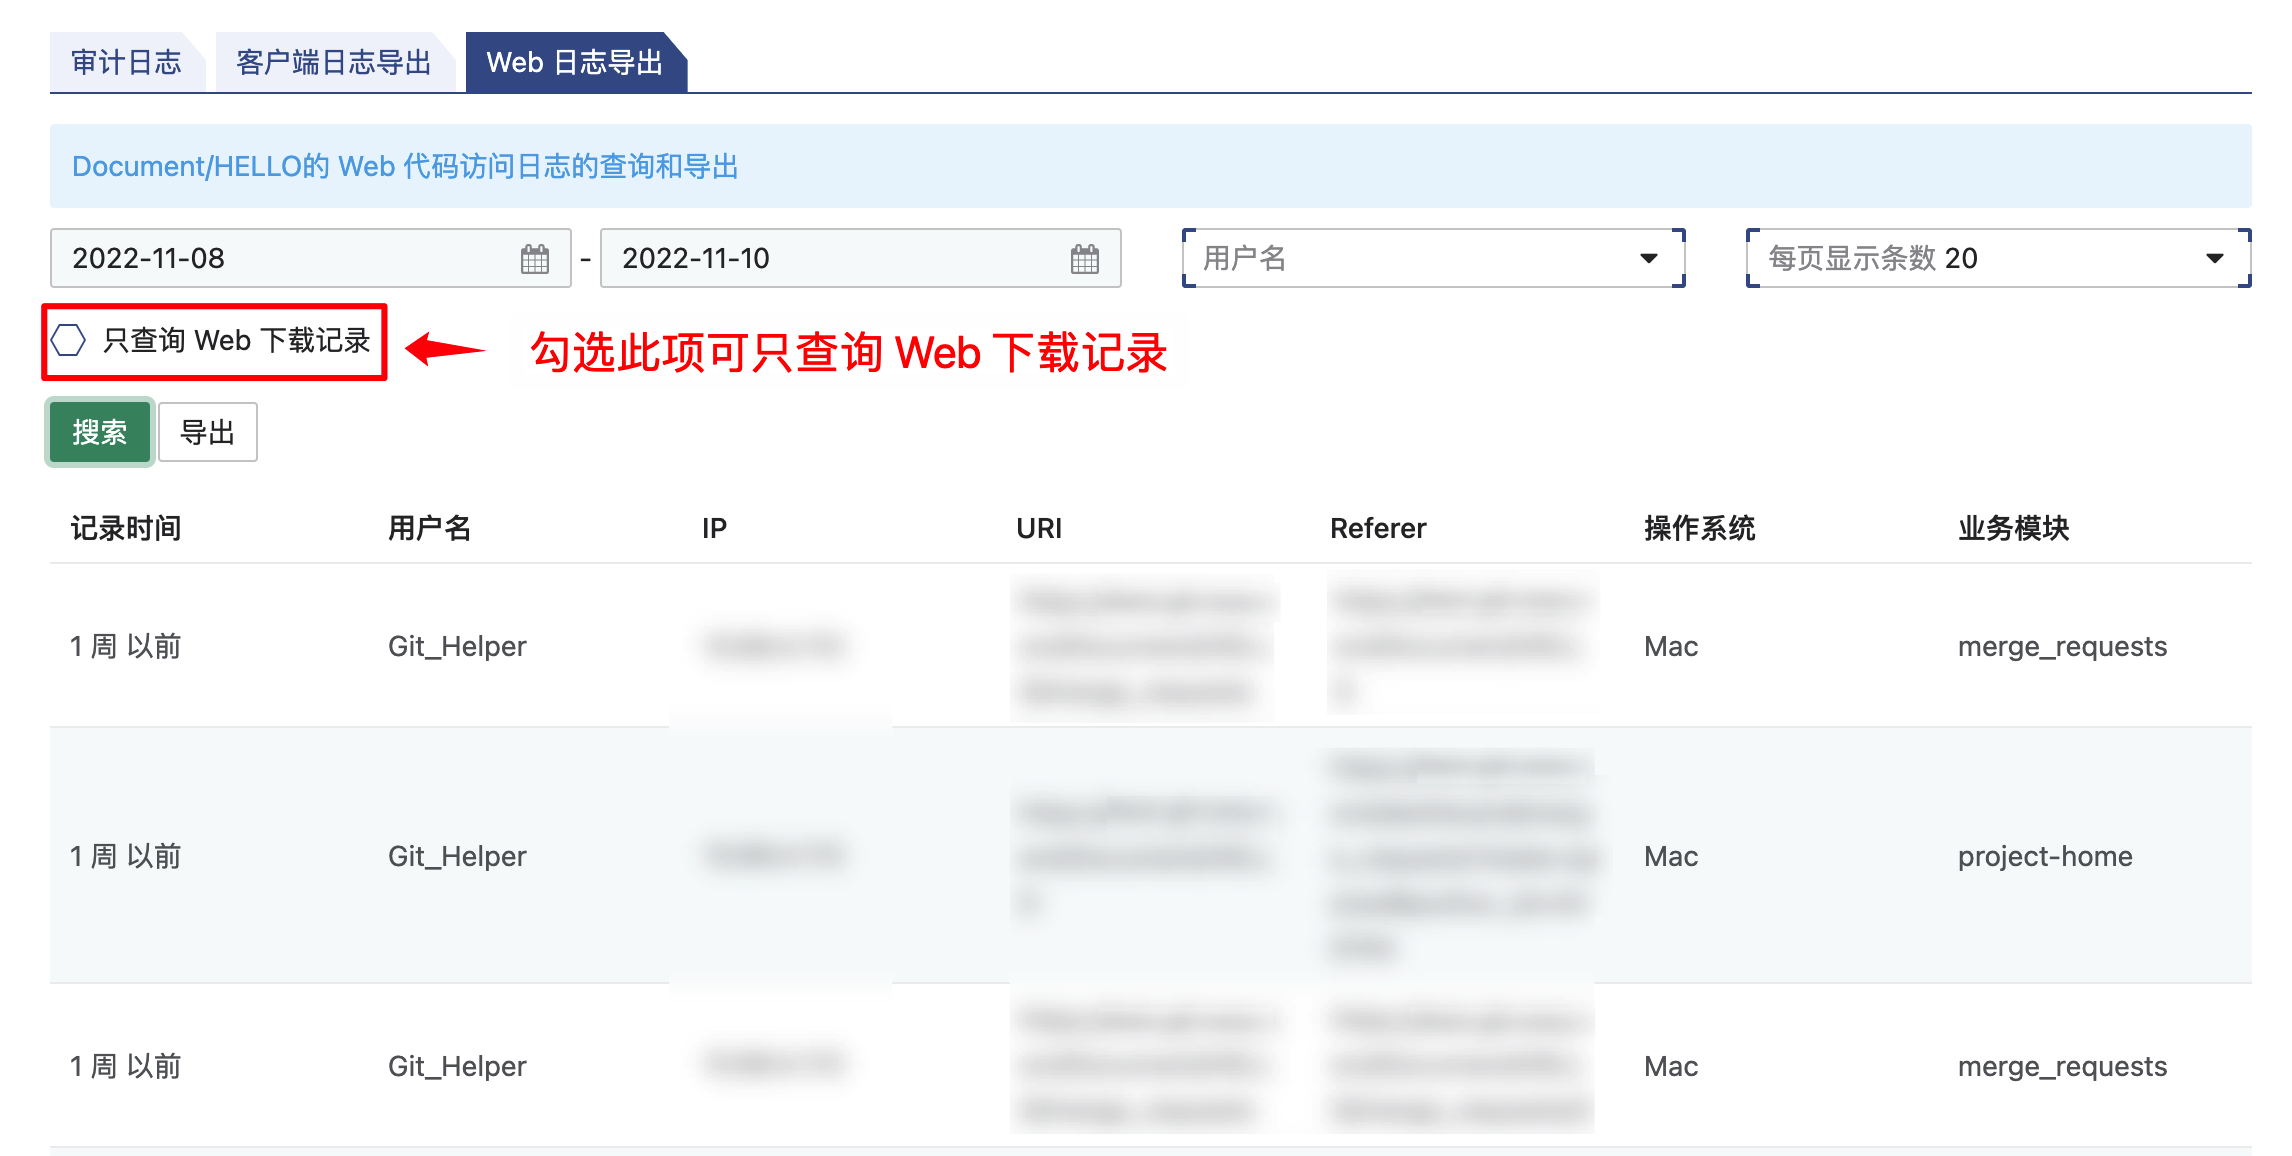The height and width of the screenshot is (1156, 2292).
Task: Click blue Document/HELLO info banner text
Action: (405, 166)
